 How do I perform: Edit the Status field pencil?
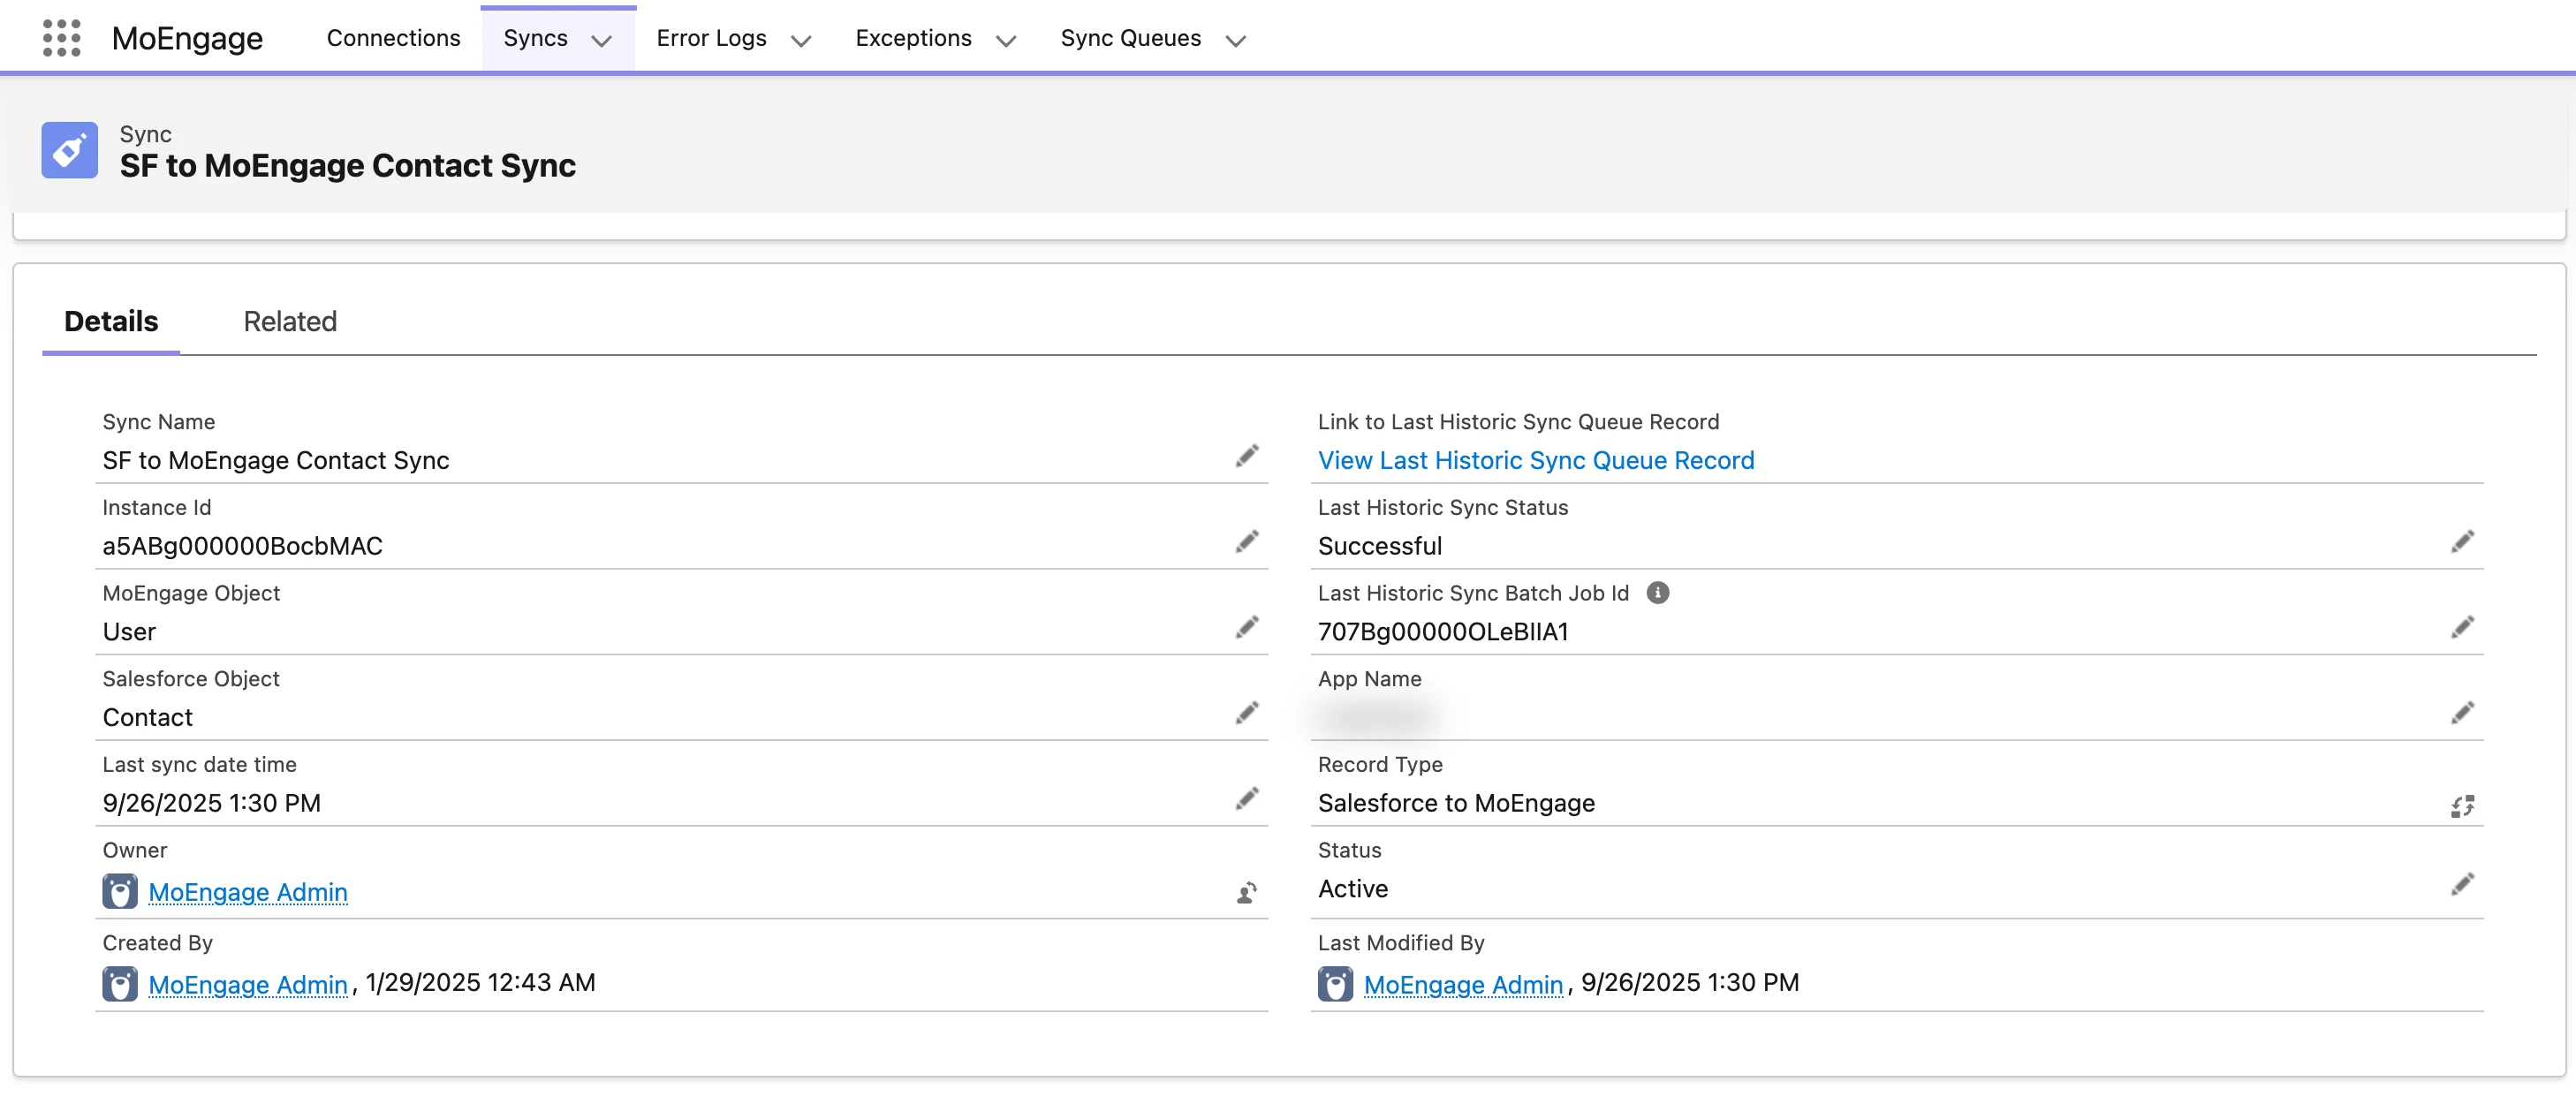[2462, 884]
